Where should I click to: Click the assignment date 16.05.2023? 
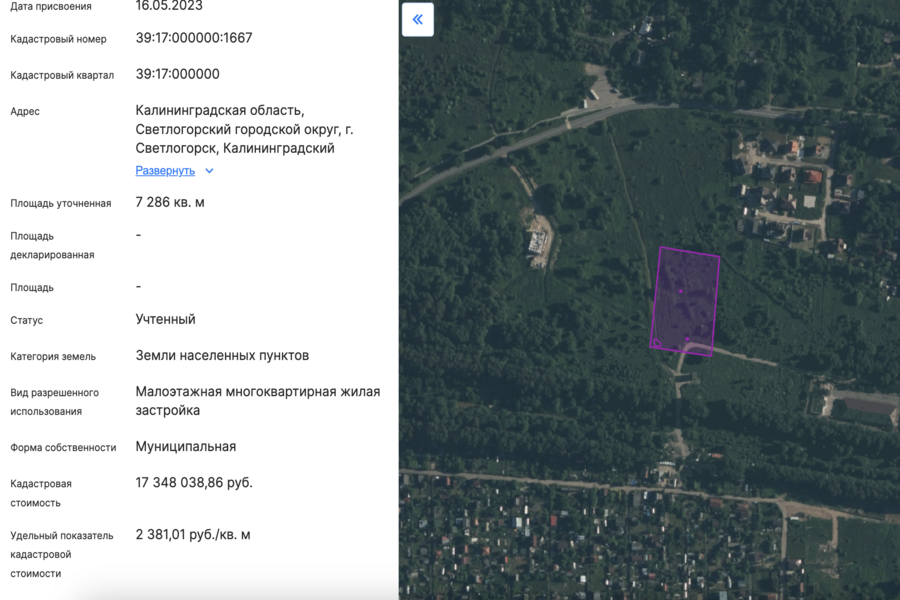[x=169, y=6]
